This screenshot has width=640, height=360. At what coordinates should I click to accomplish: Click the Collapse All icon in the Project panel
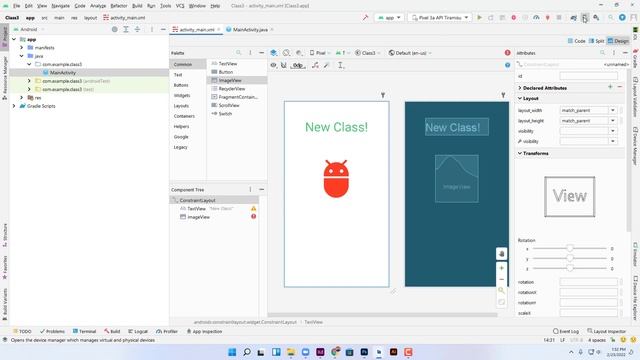click(137, 29)
